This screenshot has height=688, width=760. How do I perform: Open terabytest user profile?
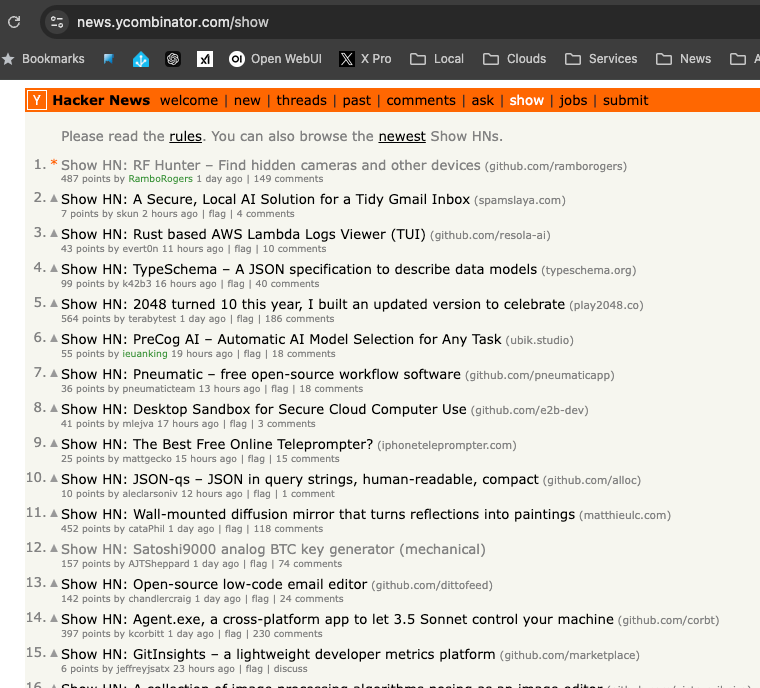[152, 319]
